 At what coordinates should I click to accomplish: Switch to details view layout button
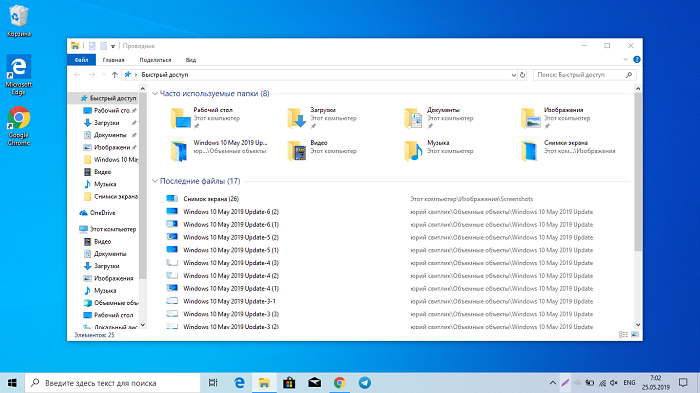click(x=624, y=334)
